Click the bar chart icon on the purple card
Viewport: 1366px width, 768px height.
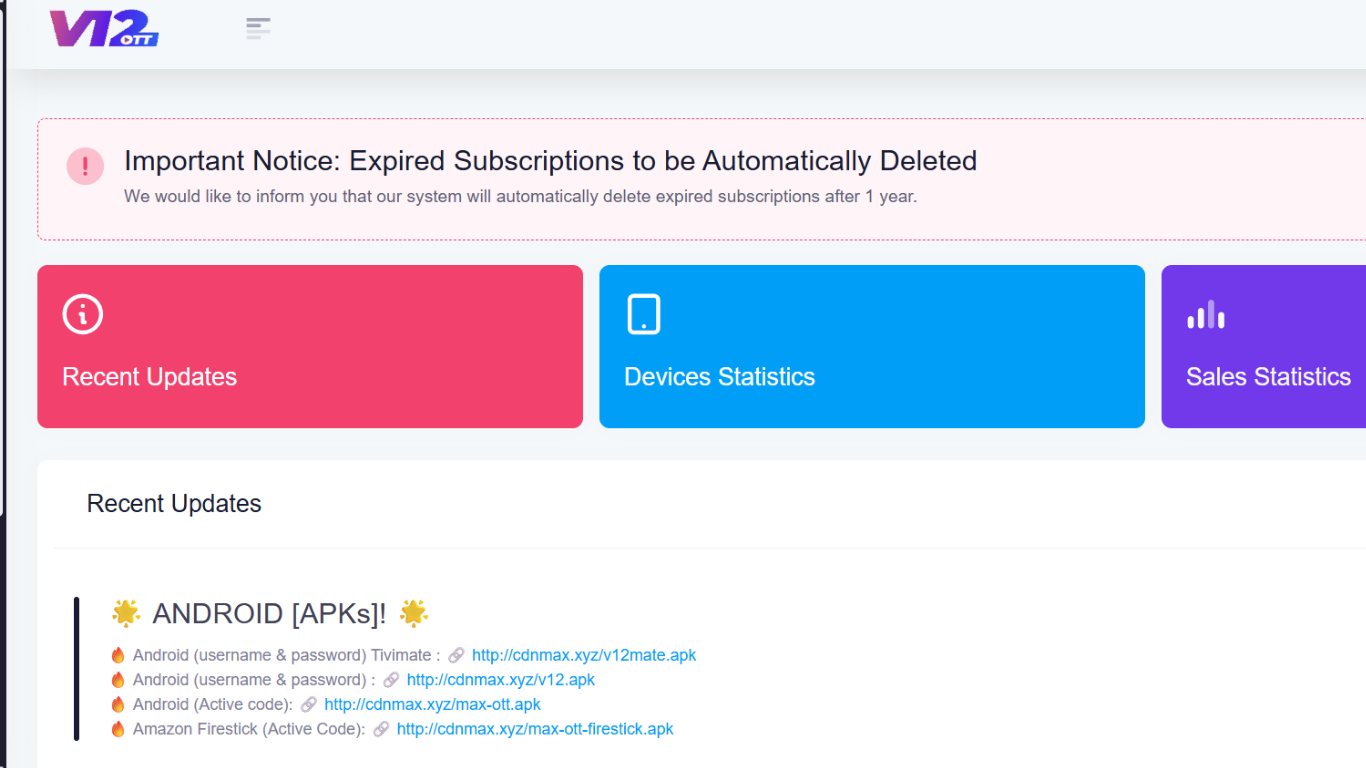[1206, 315]
